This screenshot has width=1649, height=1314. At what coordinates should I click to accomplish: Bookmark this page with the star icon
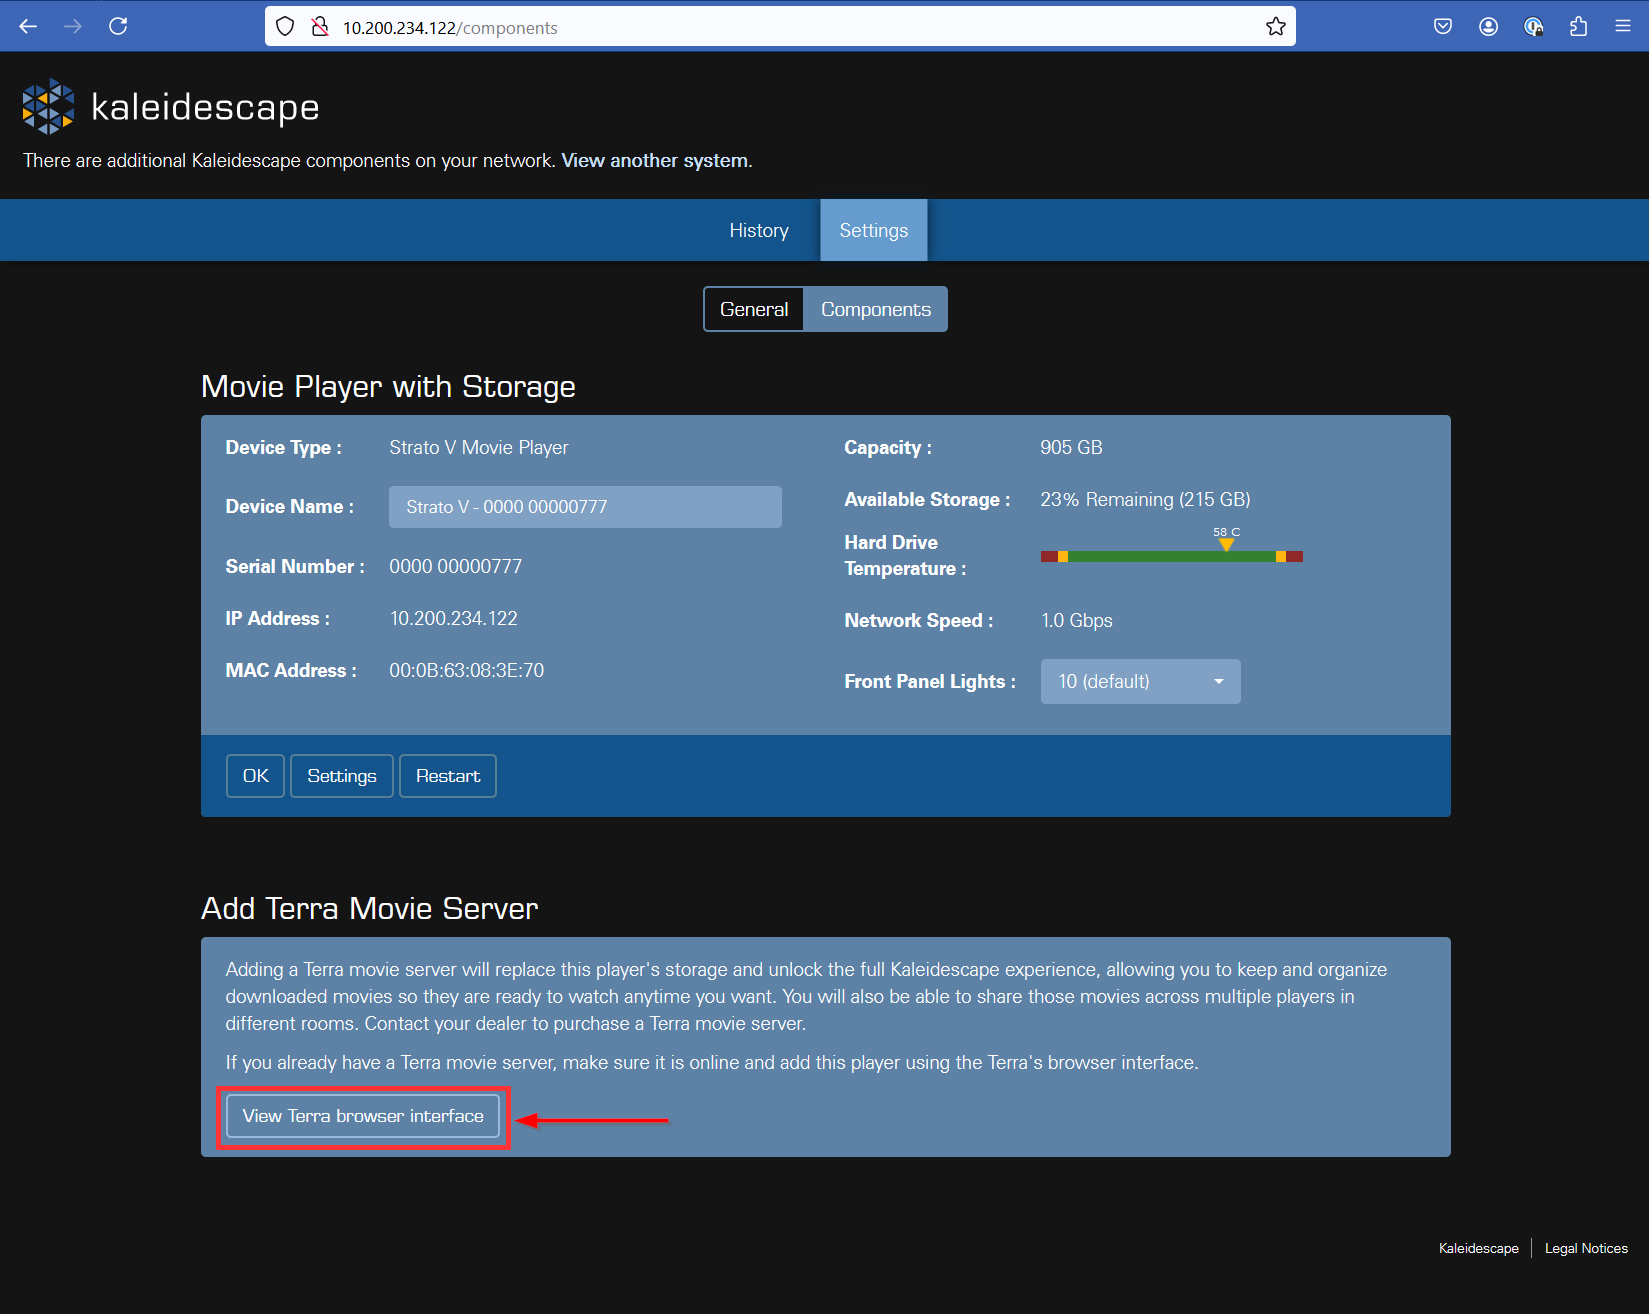pyautogui.click(x=1276, y=26)
